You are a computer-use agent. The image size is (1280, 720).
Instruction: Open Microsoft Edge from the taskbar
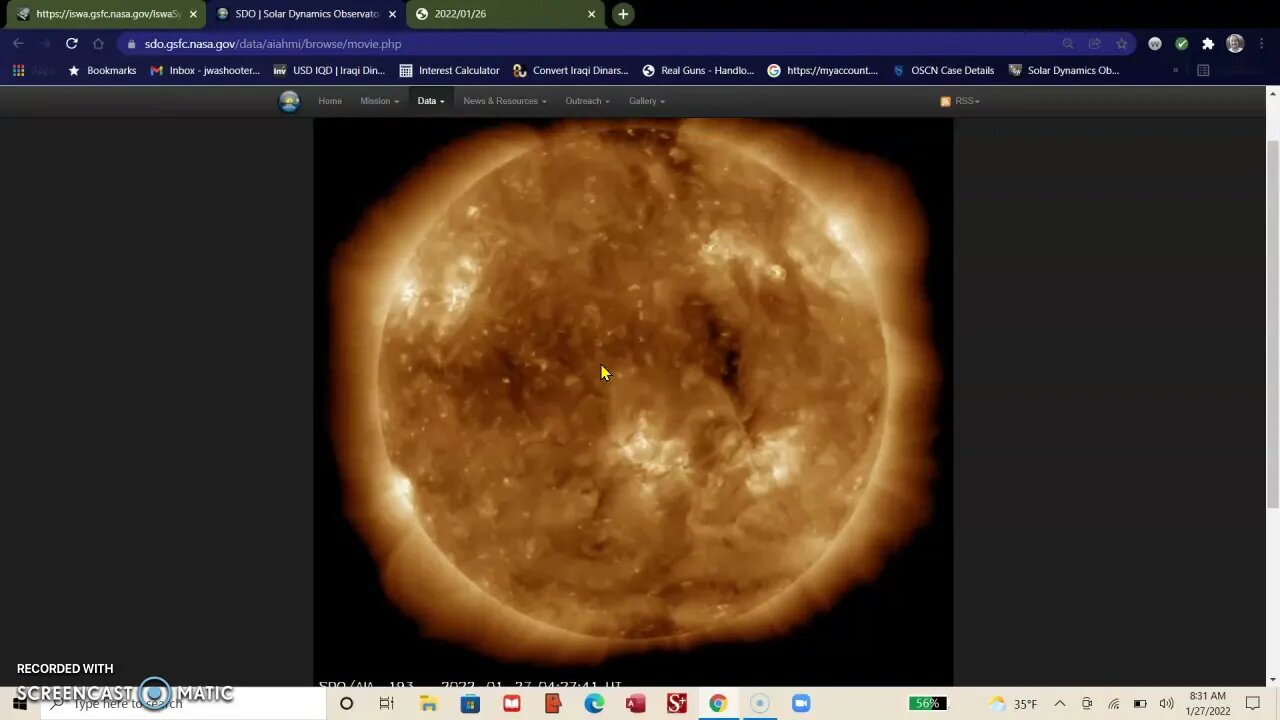tap(594, 704)
